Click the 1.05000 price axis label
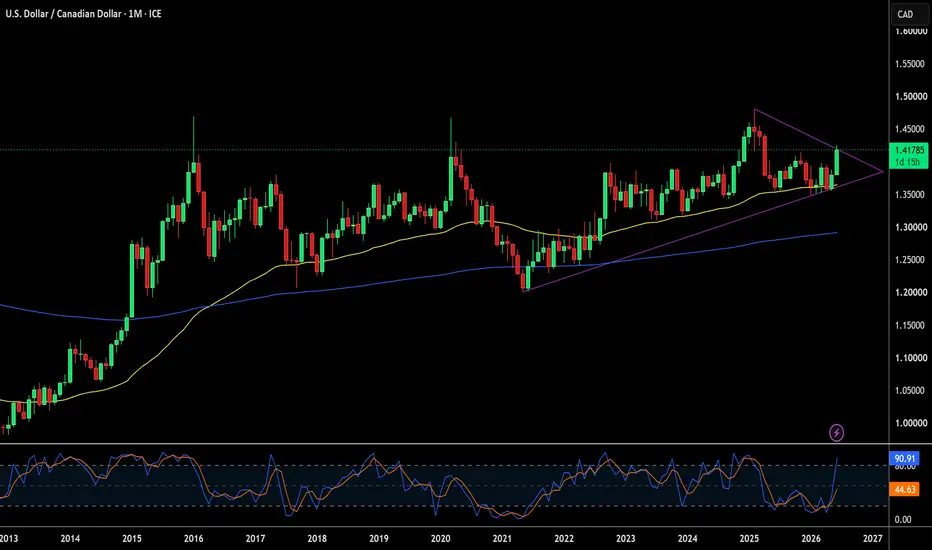 coord(911,391)
